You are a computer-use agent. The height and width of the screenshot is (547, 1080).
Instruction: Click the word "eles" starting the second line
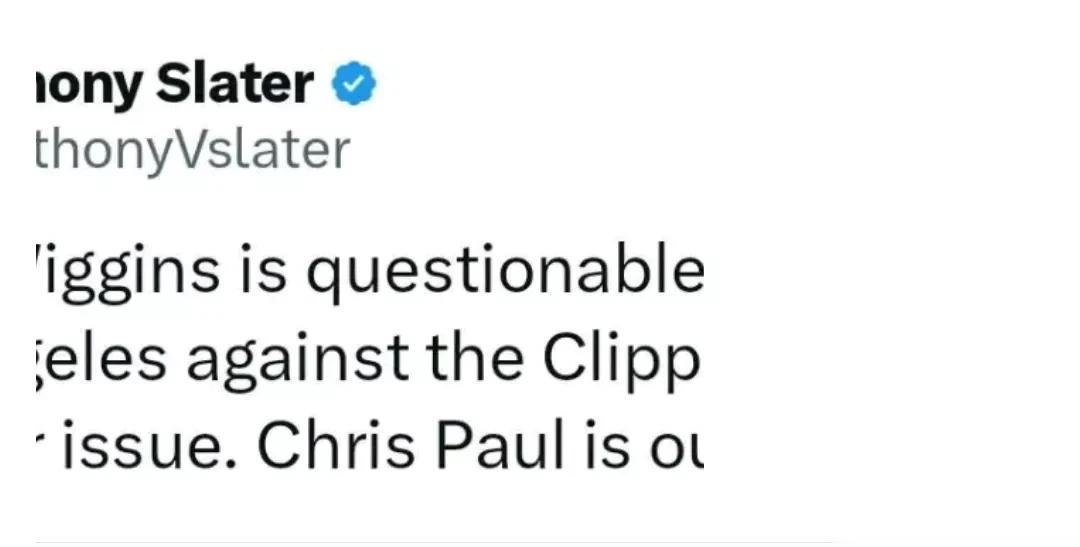101,360
